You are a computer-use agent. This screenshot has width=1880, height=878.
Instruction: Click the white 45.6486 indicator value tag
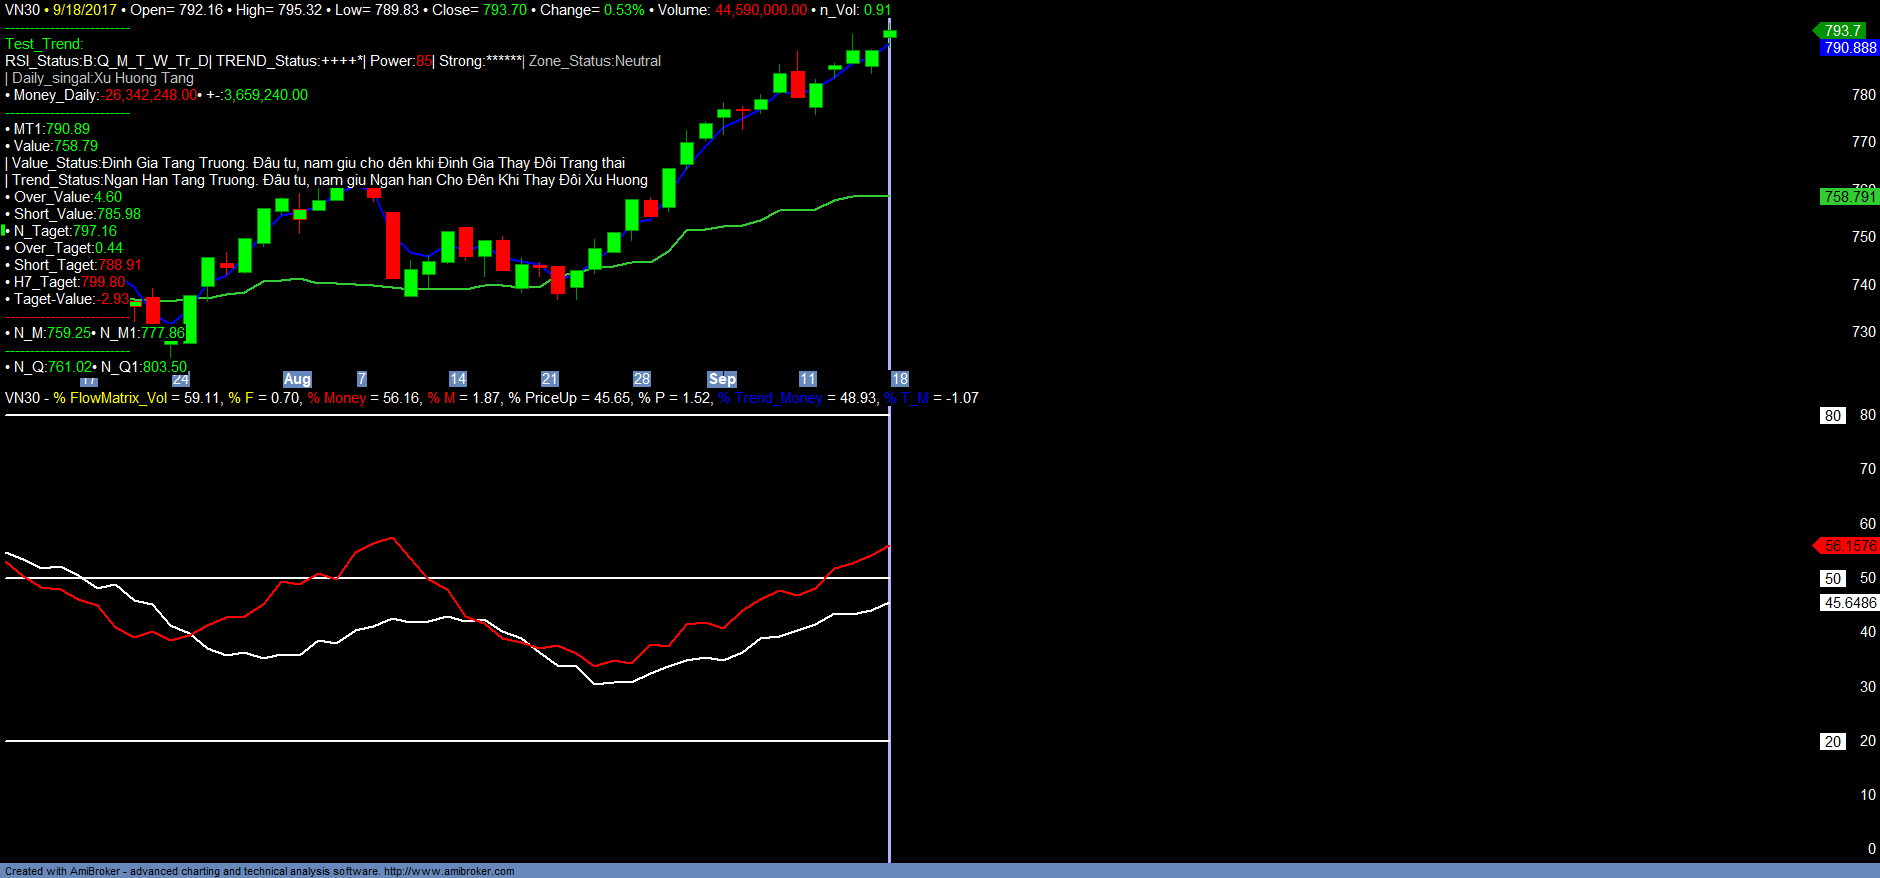click(1850, 603)
